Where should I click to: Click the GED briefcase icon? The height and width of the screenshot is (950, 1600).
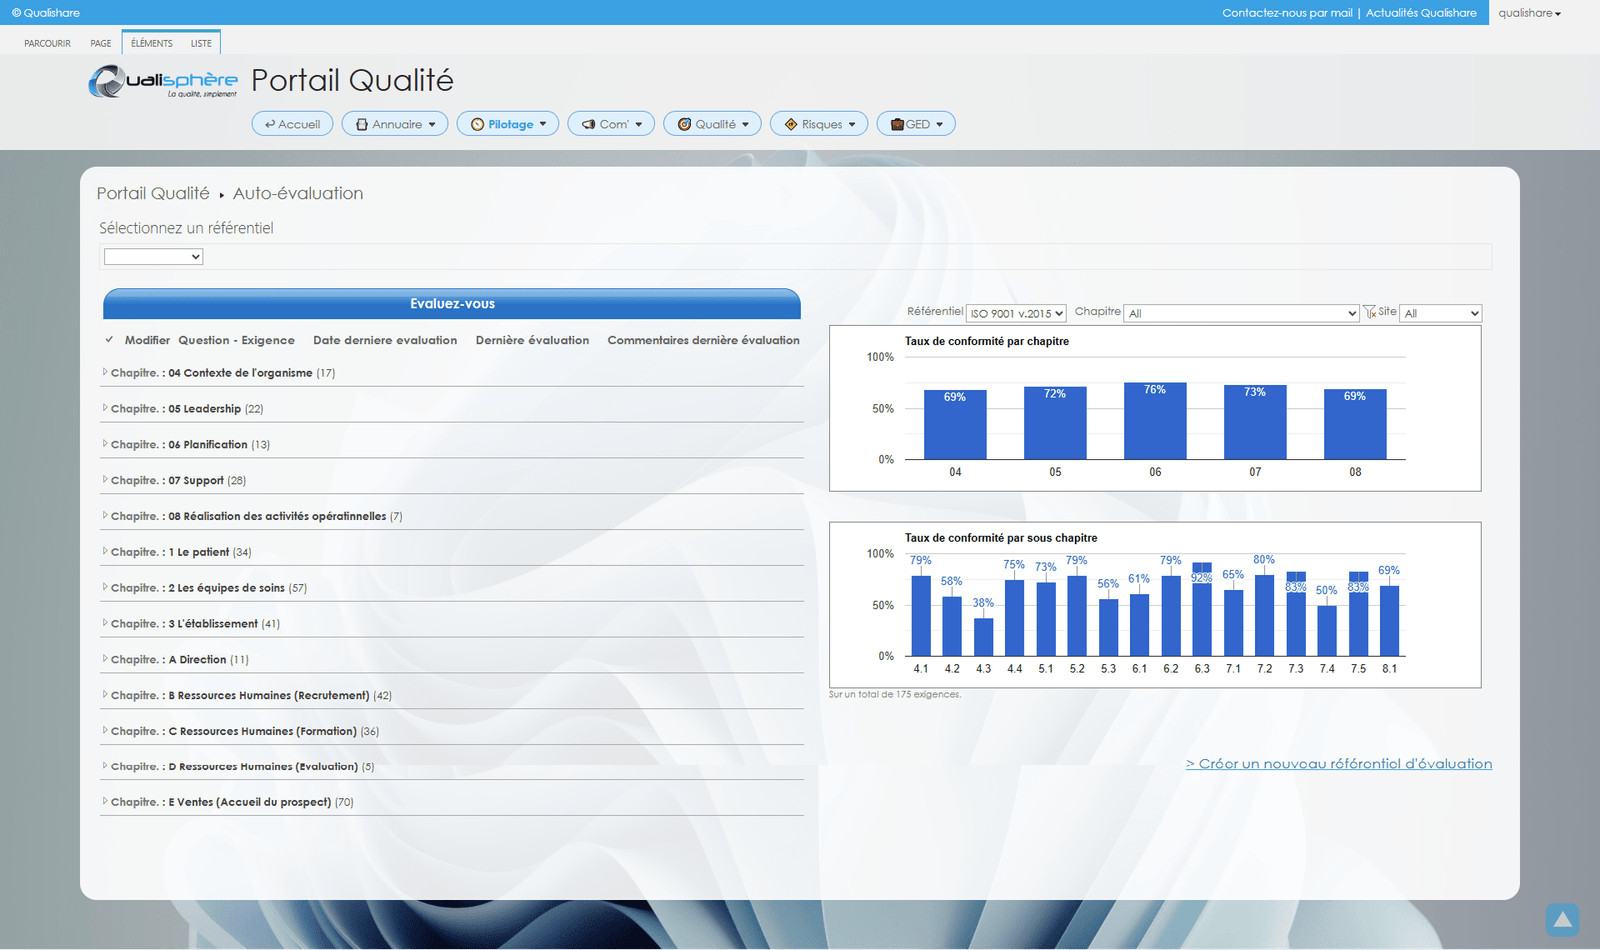point(897,124)
